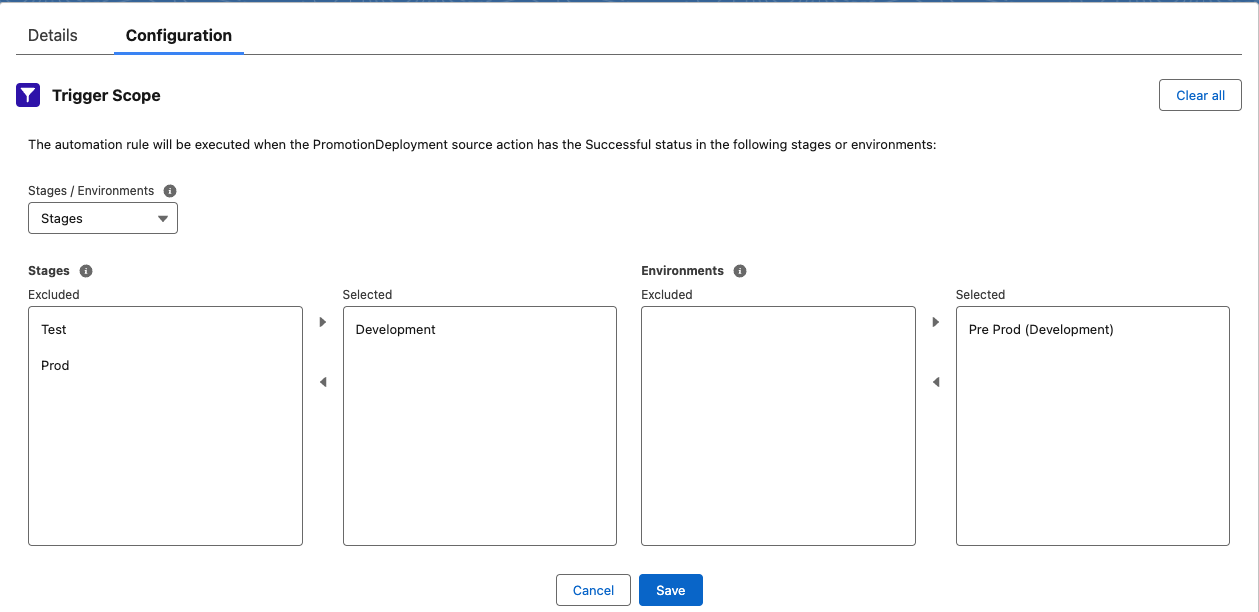This screenshot has width=1259, height=612.
Task: Show info tooltip for Environments section heading
Action: pyautogui.click(x=740, y=271)
